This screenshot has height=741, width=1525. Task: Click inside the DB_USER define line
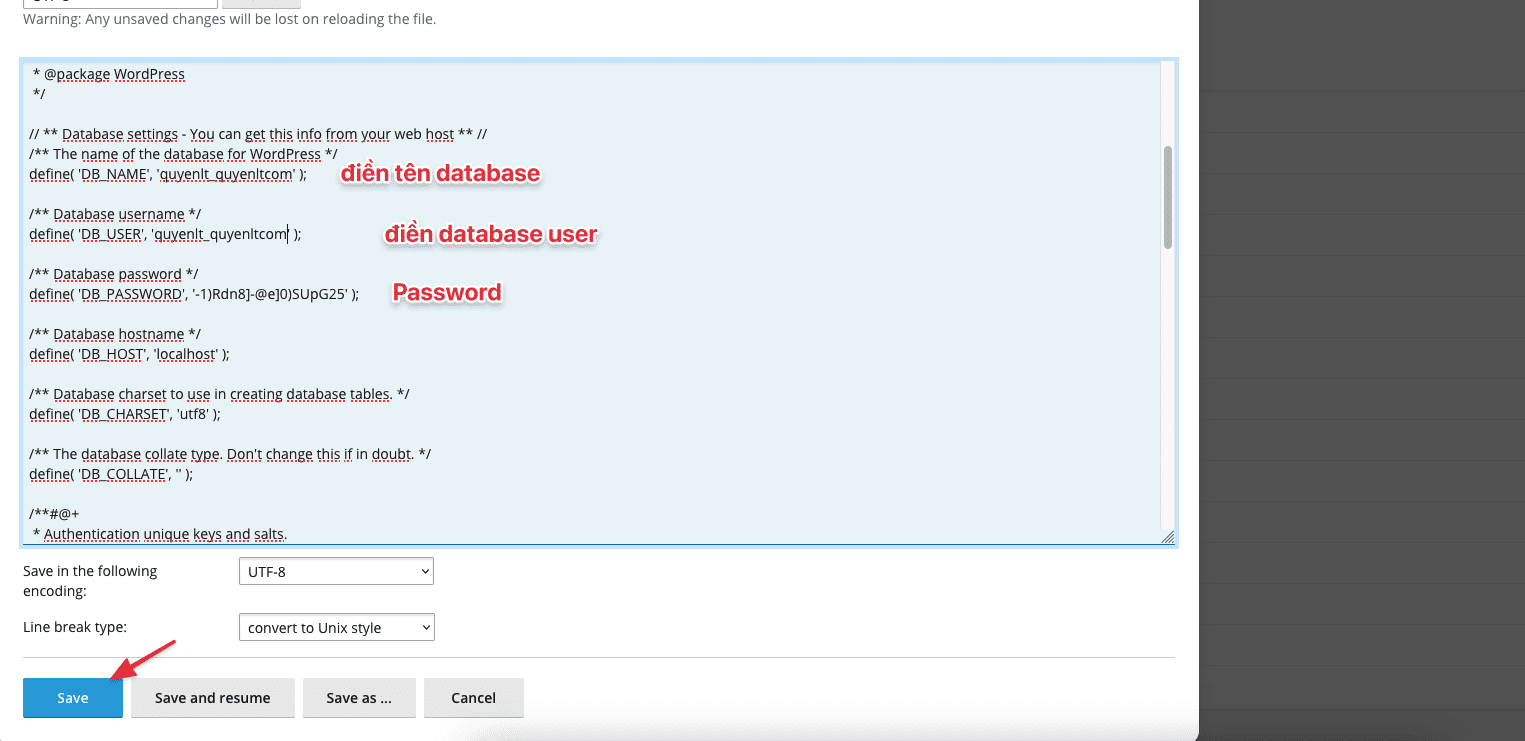(164, 234)
